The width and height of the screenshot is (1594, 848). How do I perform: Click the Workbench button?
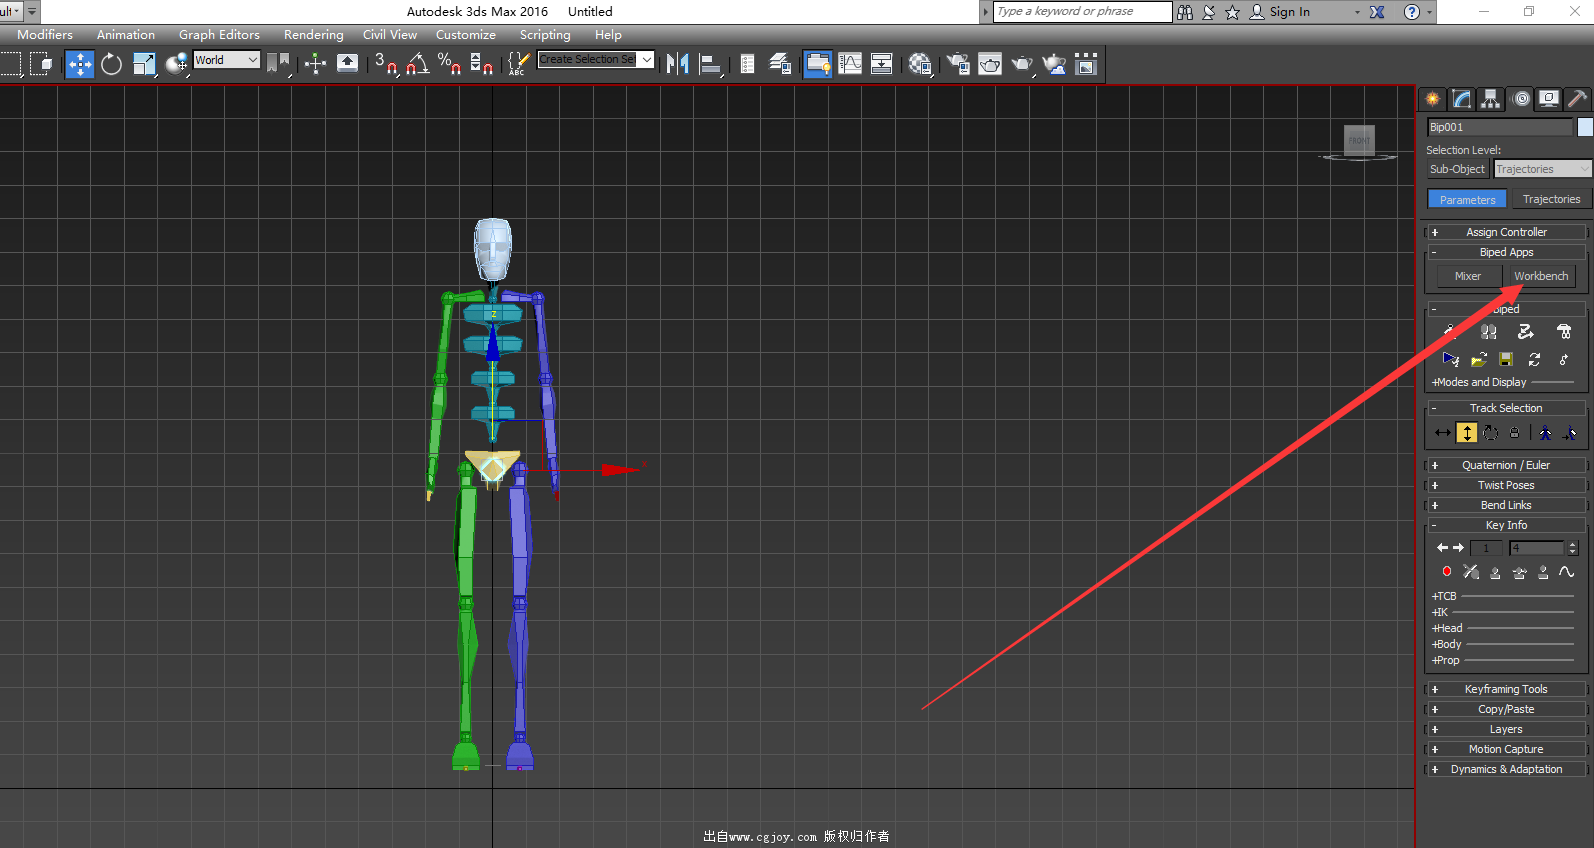1541,276
